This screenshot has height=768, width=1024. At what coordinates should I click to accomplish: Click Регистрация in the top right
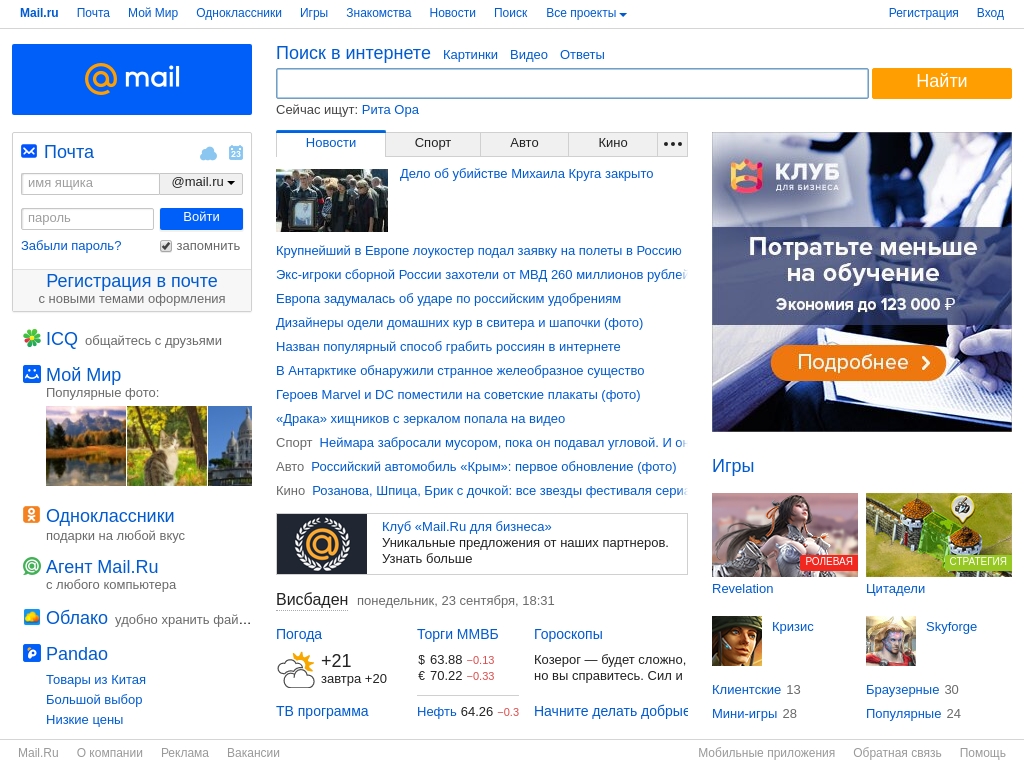click(x=923, y=13)
